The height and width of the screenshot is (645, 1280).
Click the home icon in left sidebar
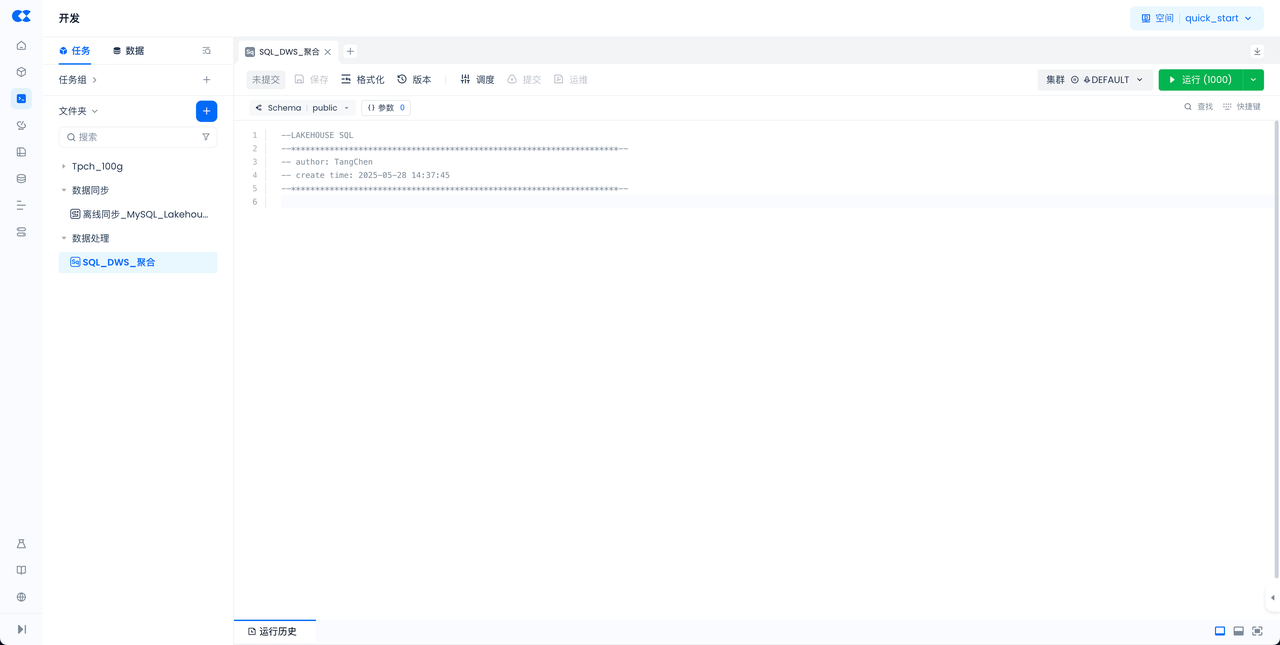pos(21,46)
